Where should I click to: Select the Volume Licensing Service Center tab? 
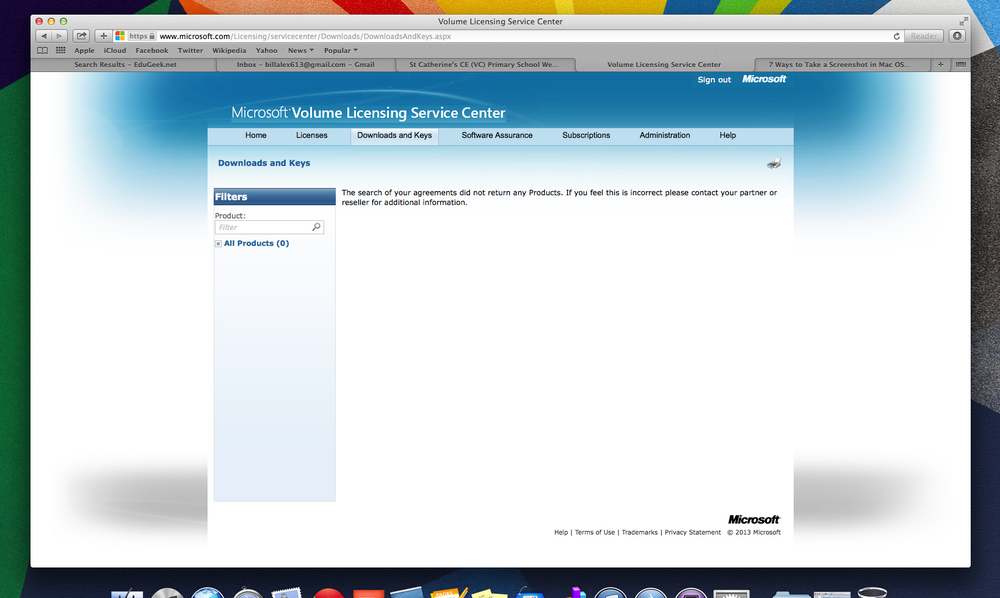(664, 64)
